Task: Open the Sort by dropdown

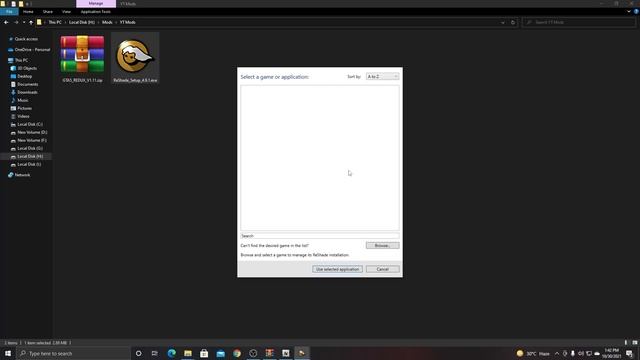Action: [382, 76]
